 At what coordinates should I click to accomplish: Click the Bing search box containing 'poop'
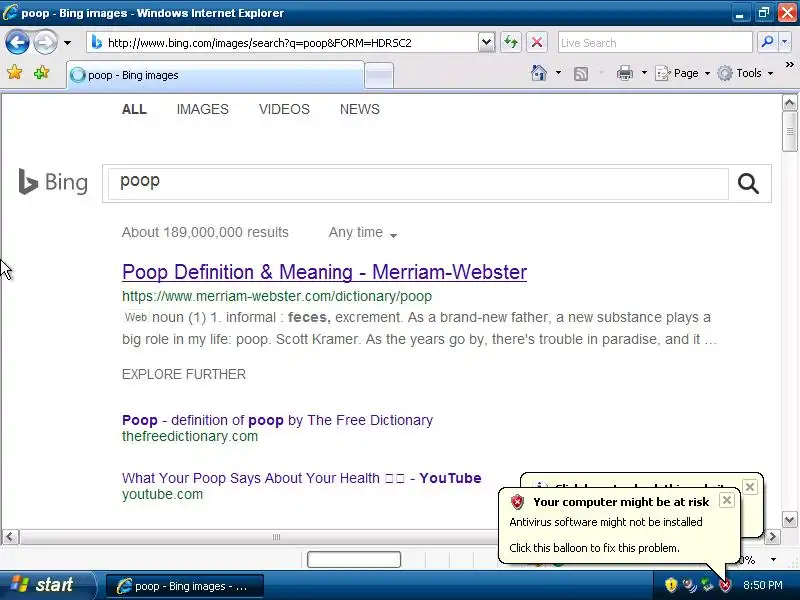(418, 183)
